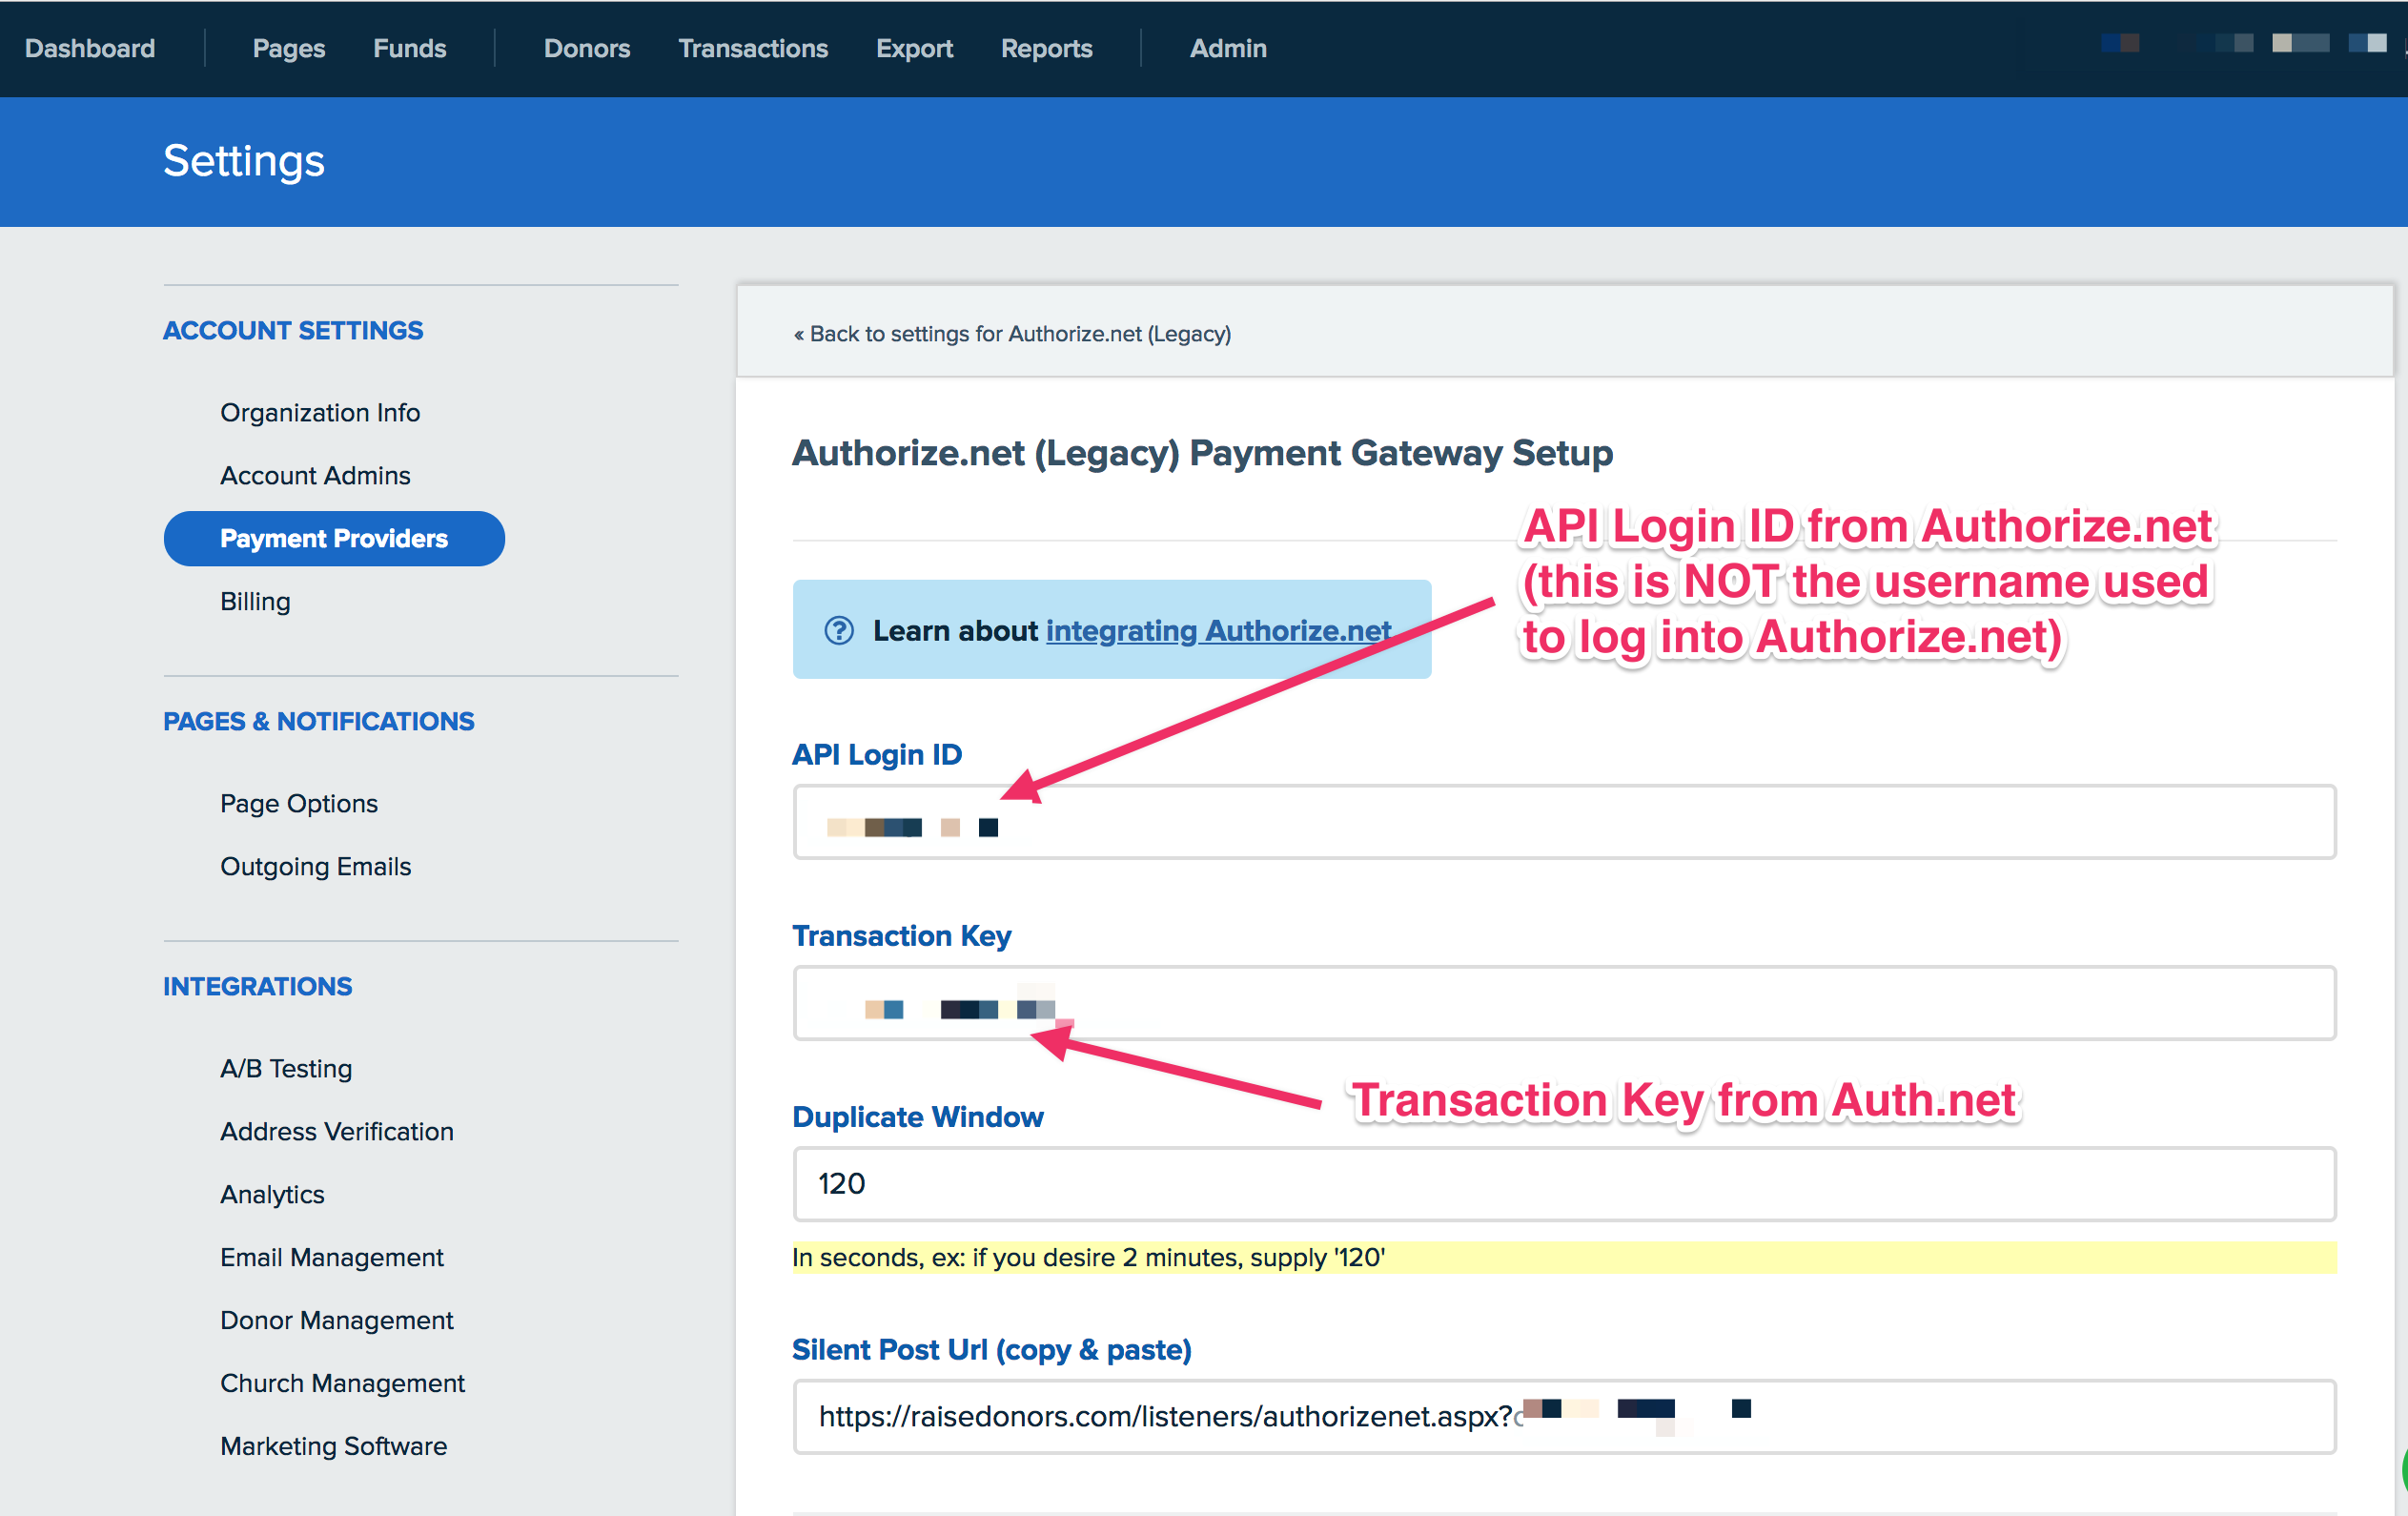The image size is (2408, 1516).
Task: Navigate to the Donors tab
Action: [586, 48]
